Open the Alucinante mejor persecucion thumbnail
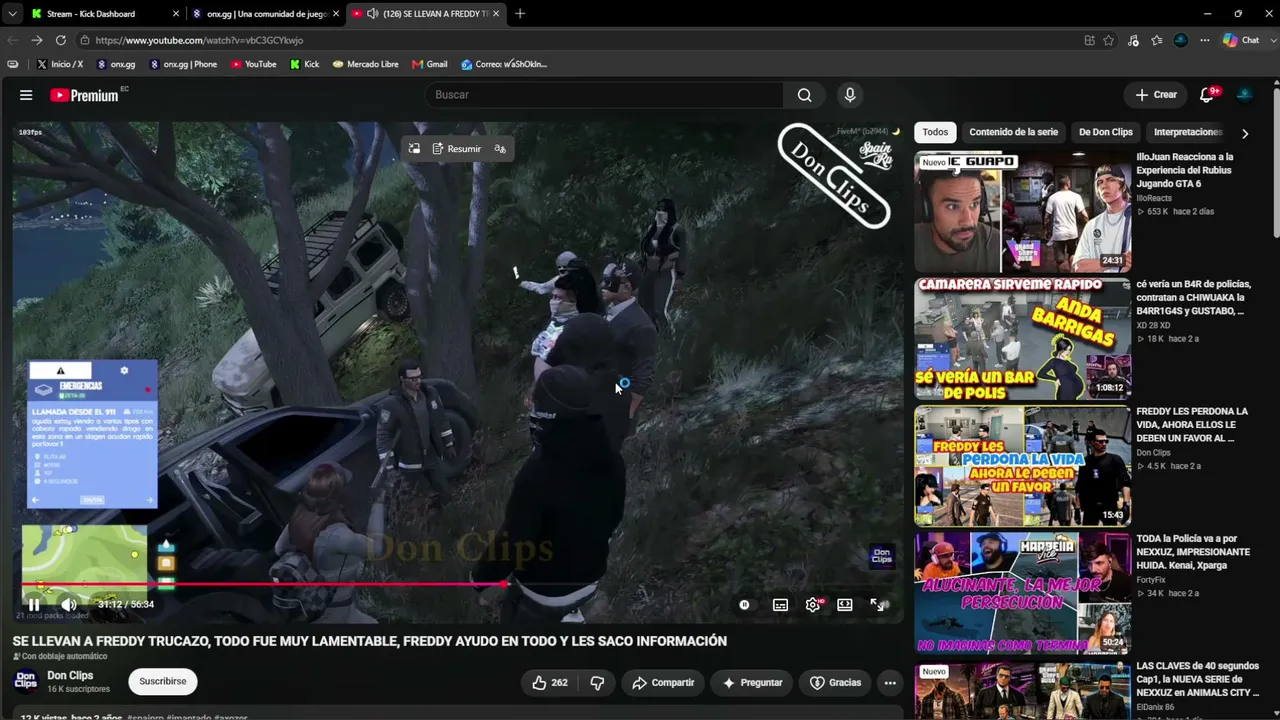1280x720 pixels. click(1022, 593)
